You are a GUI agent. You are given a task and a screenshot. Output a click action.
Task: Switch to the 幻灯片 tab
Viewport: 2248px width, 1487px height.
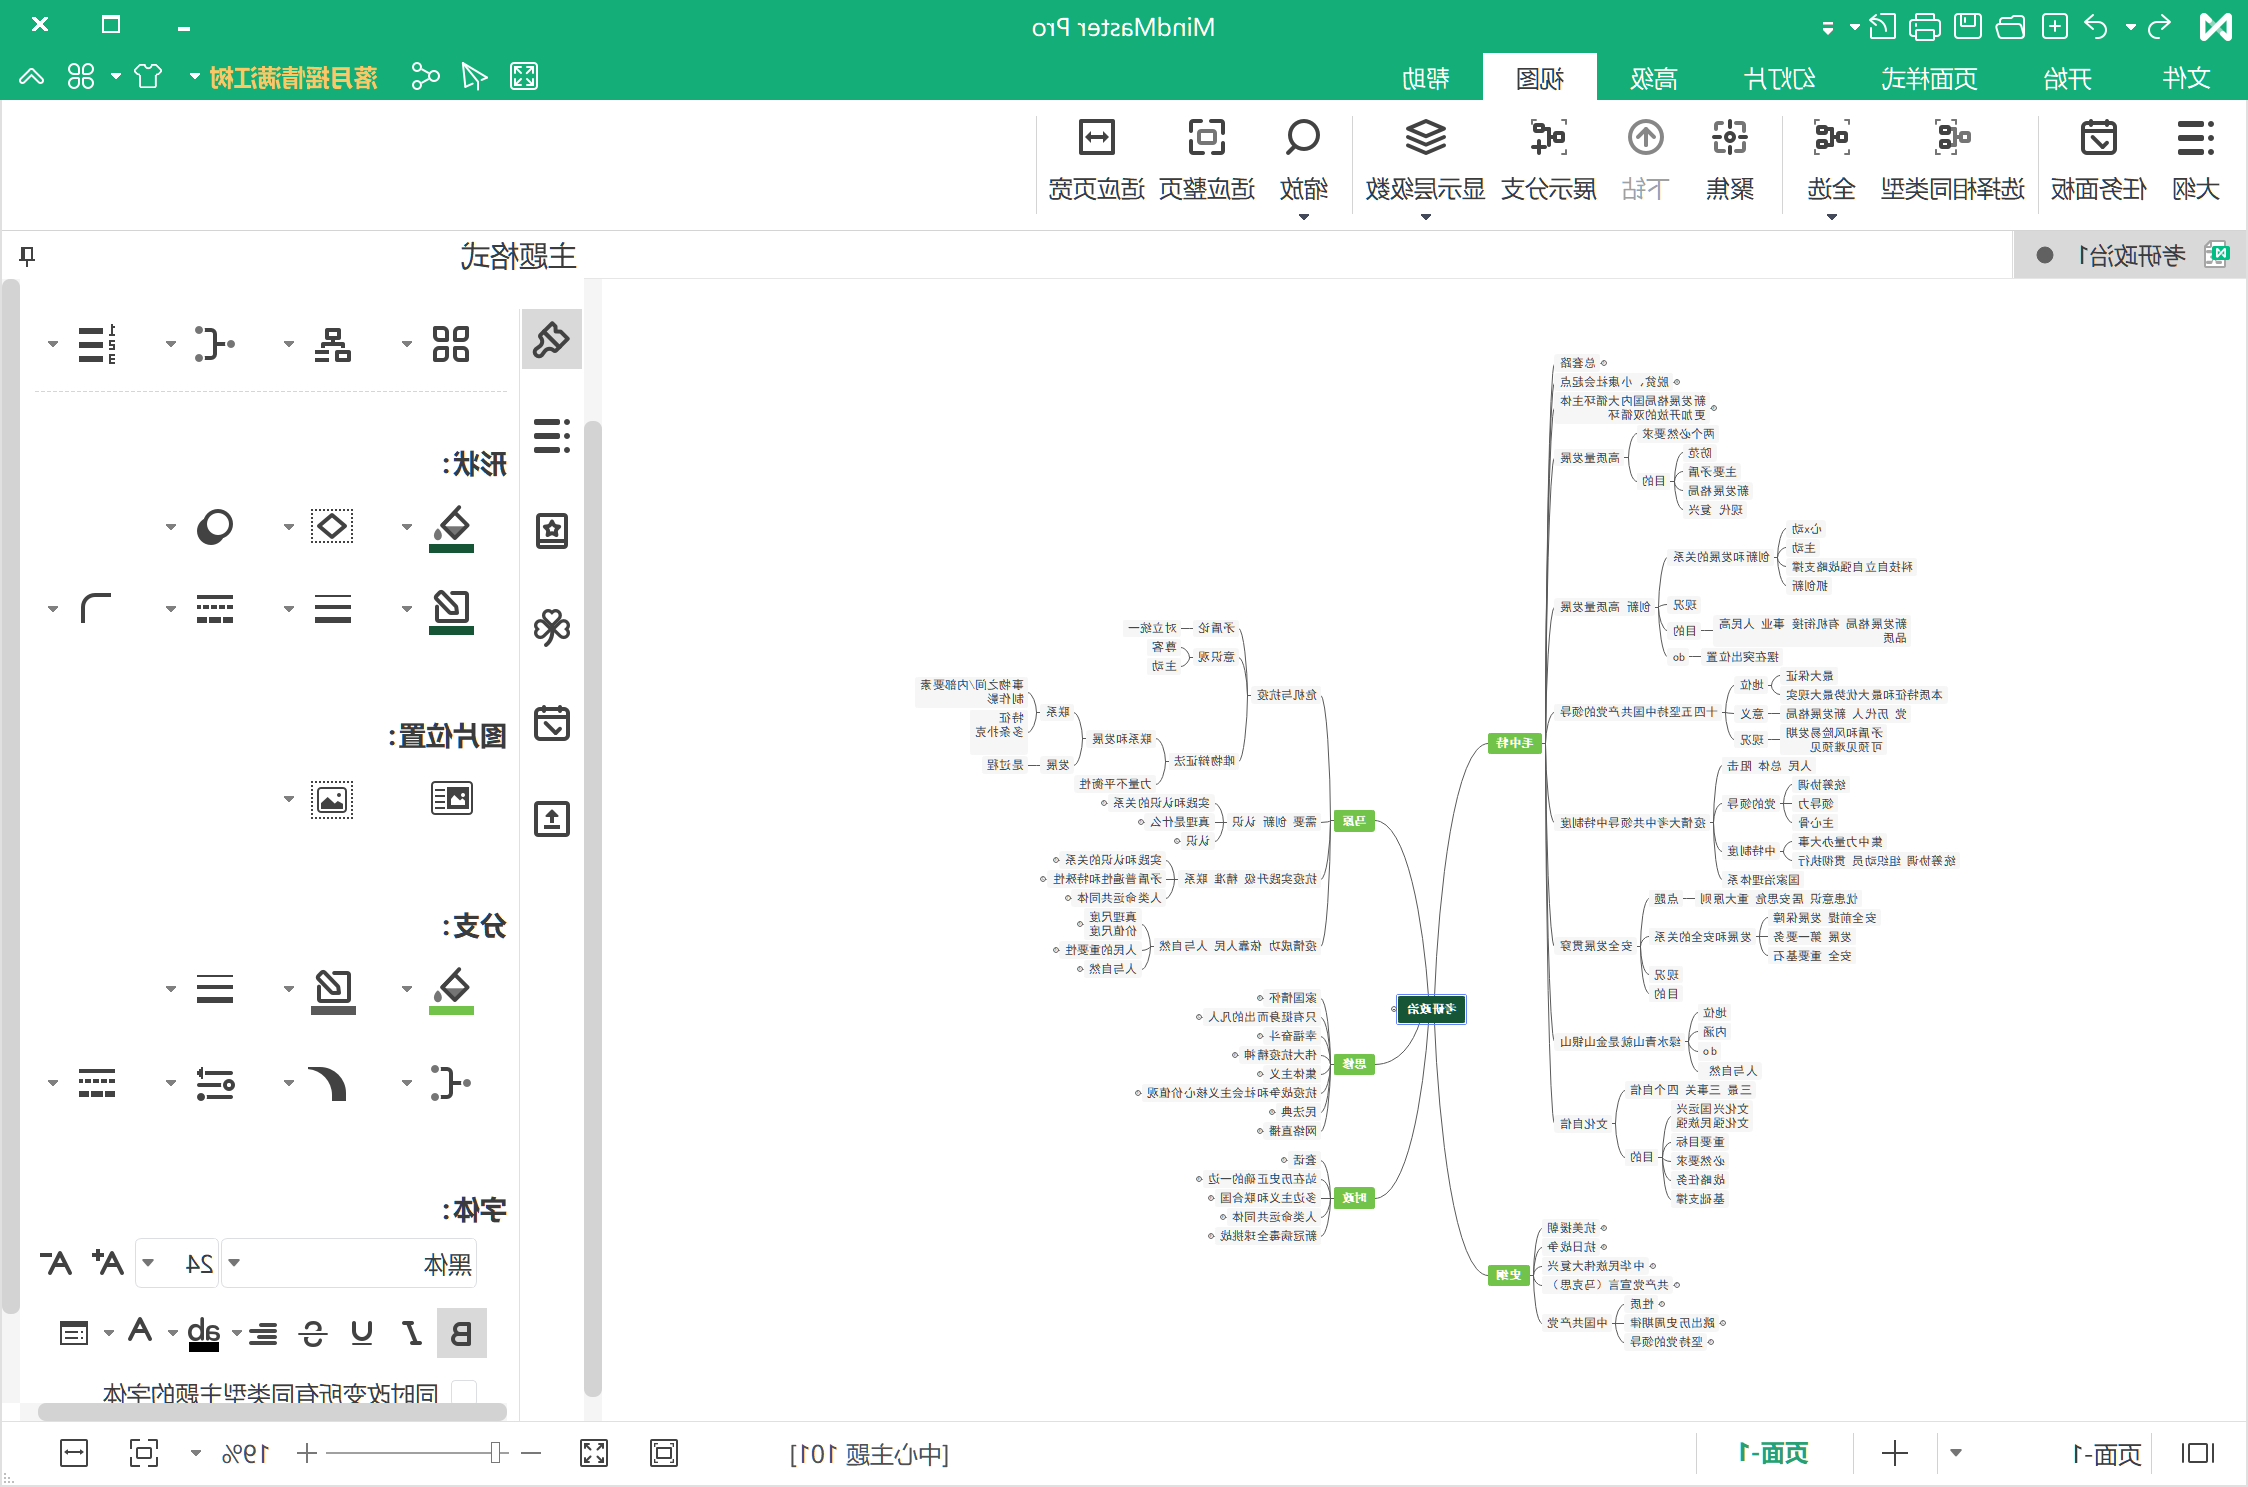click(1779, 78)
